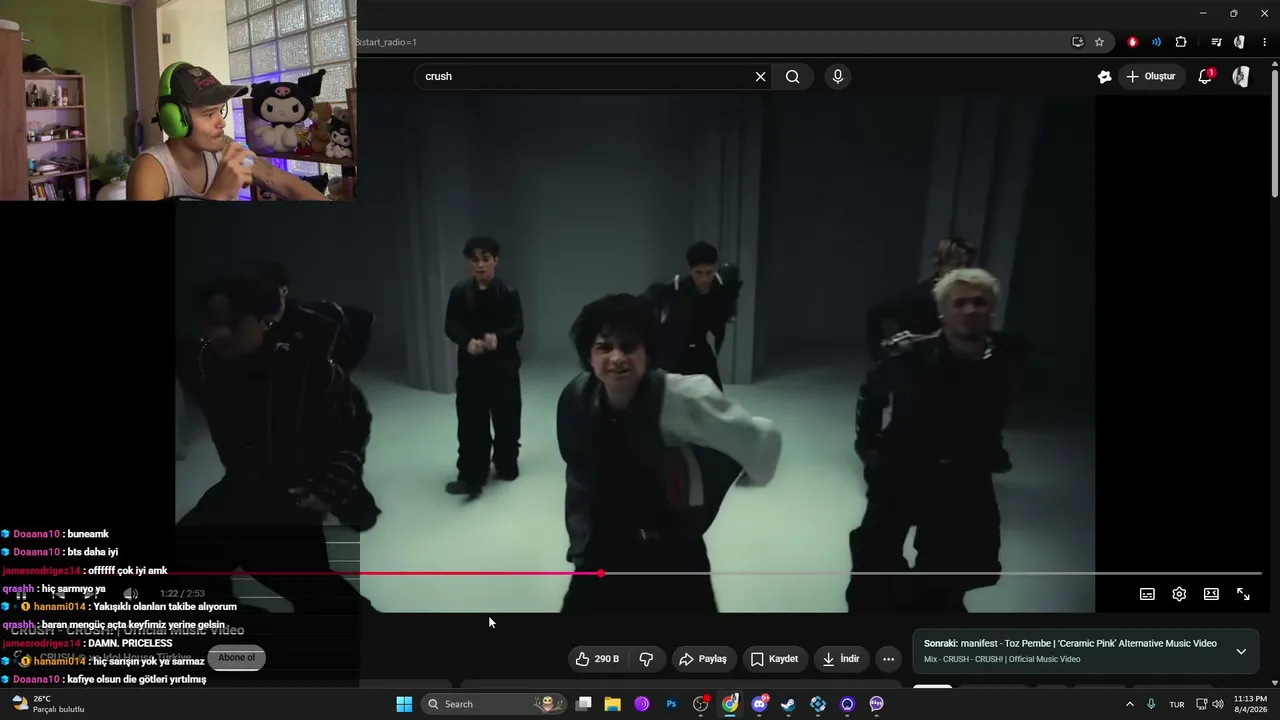This screenshot has width=1280, height=720.
Task: Toggle subtitles on the video player
Action: (x=1147, y=594)
